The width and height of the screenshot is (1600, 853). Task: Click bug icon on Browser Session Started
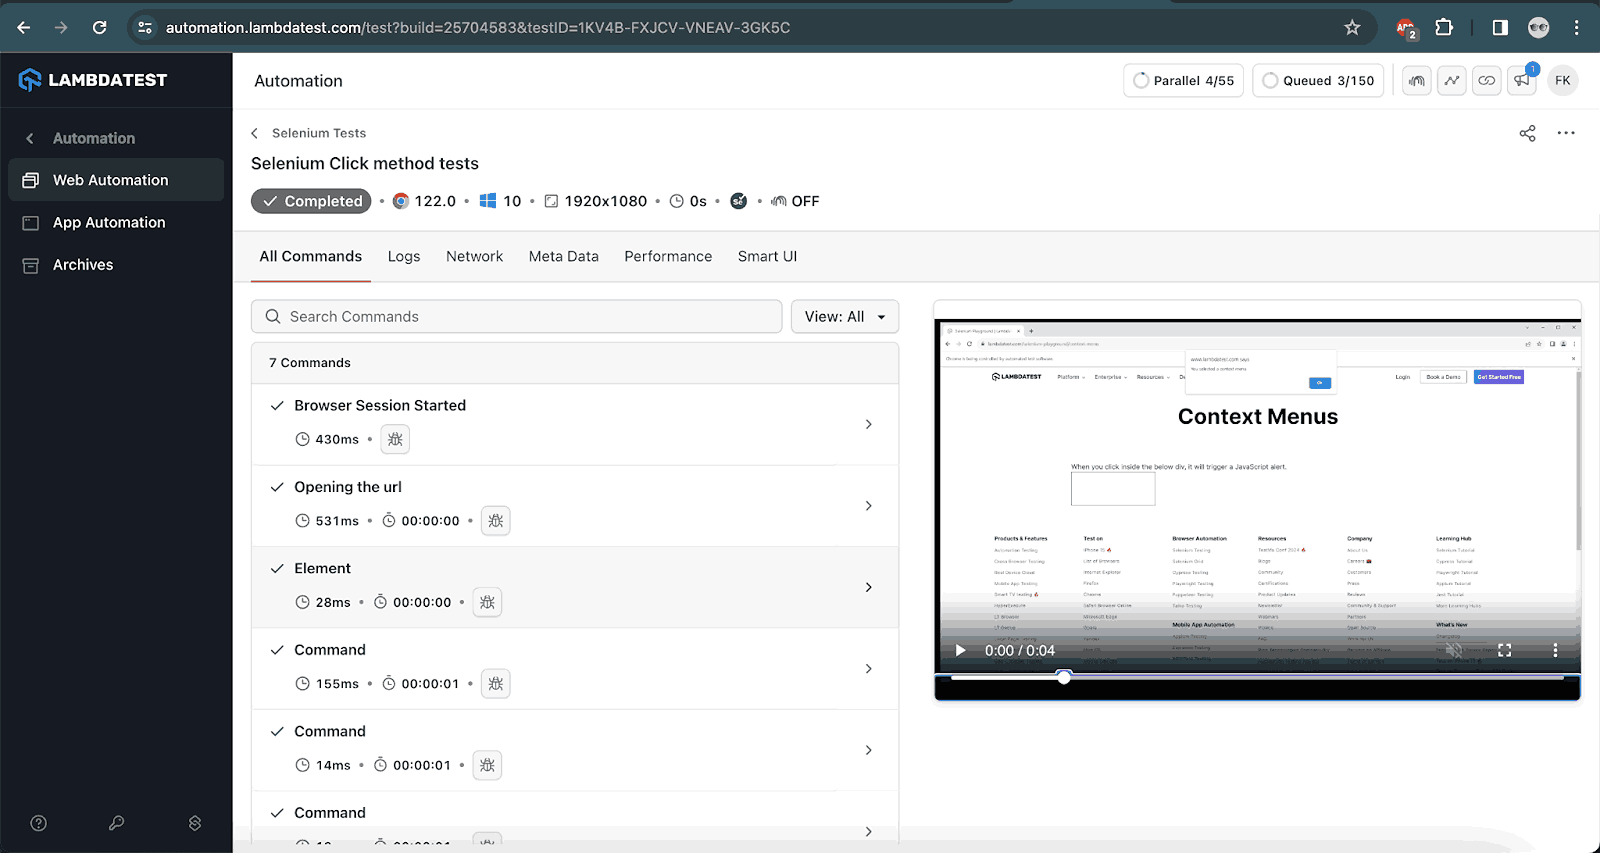coord(395,439)
